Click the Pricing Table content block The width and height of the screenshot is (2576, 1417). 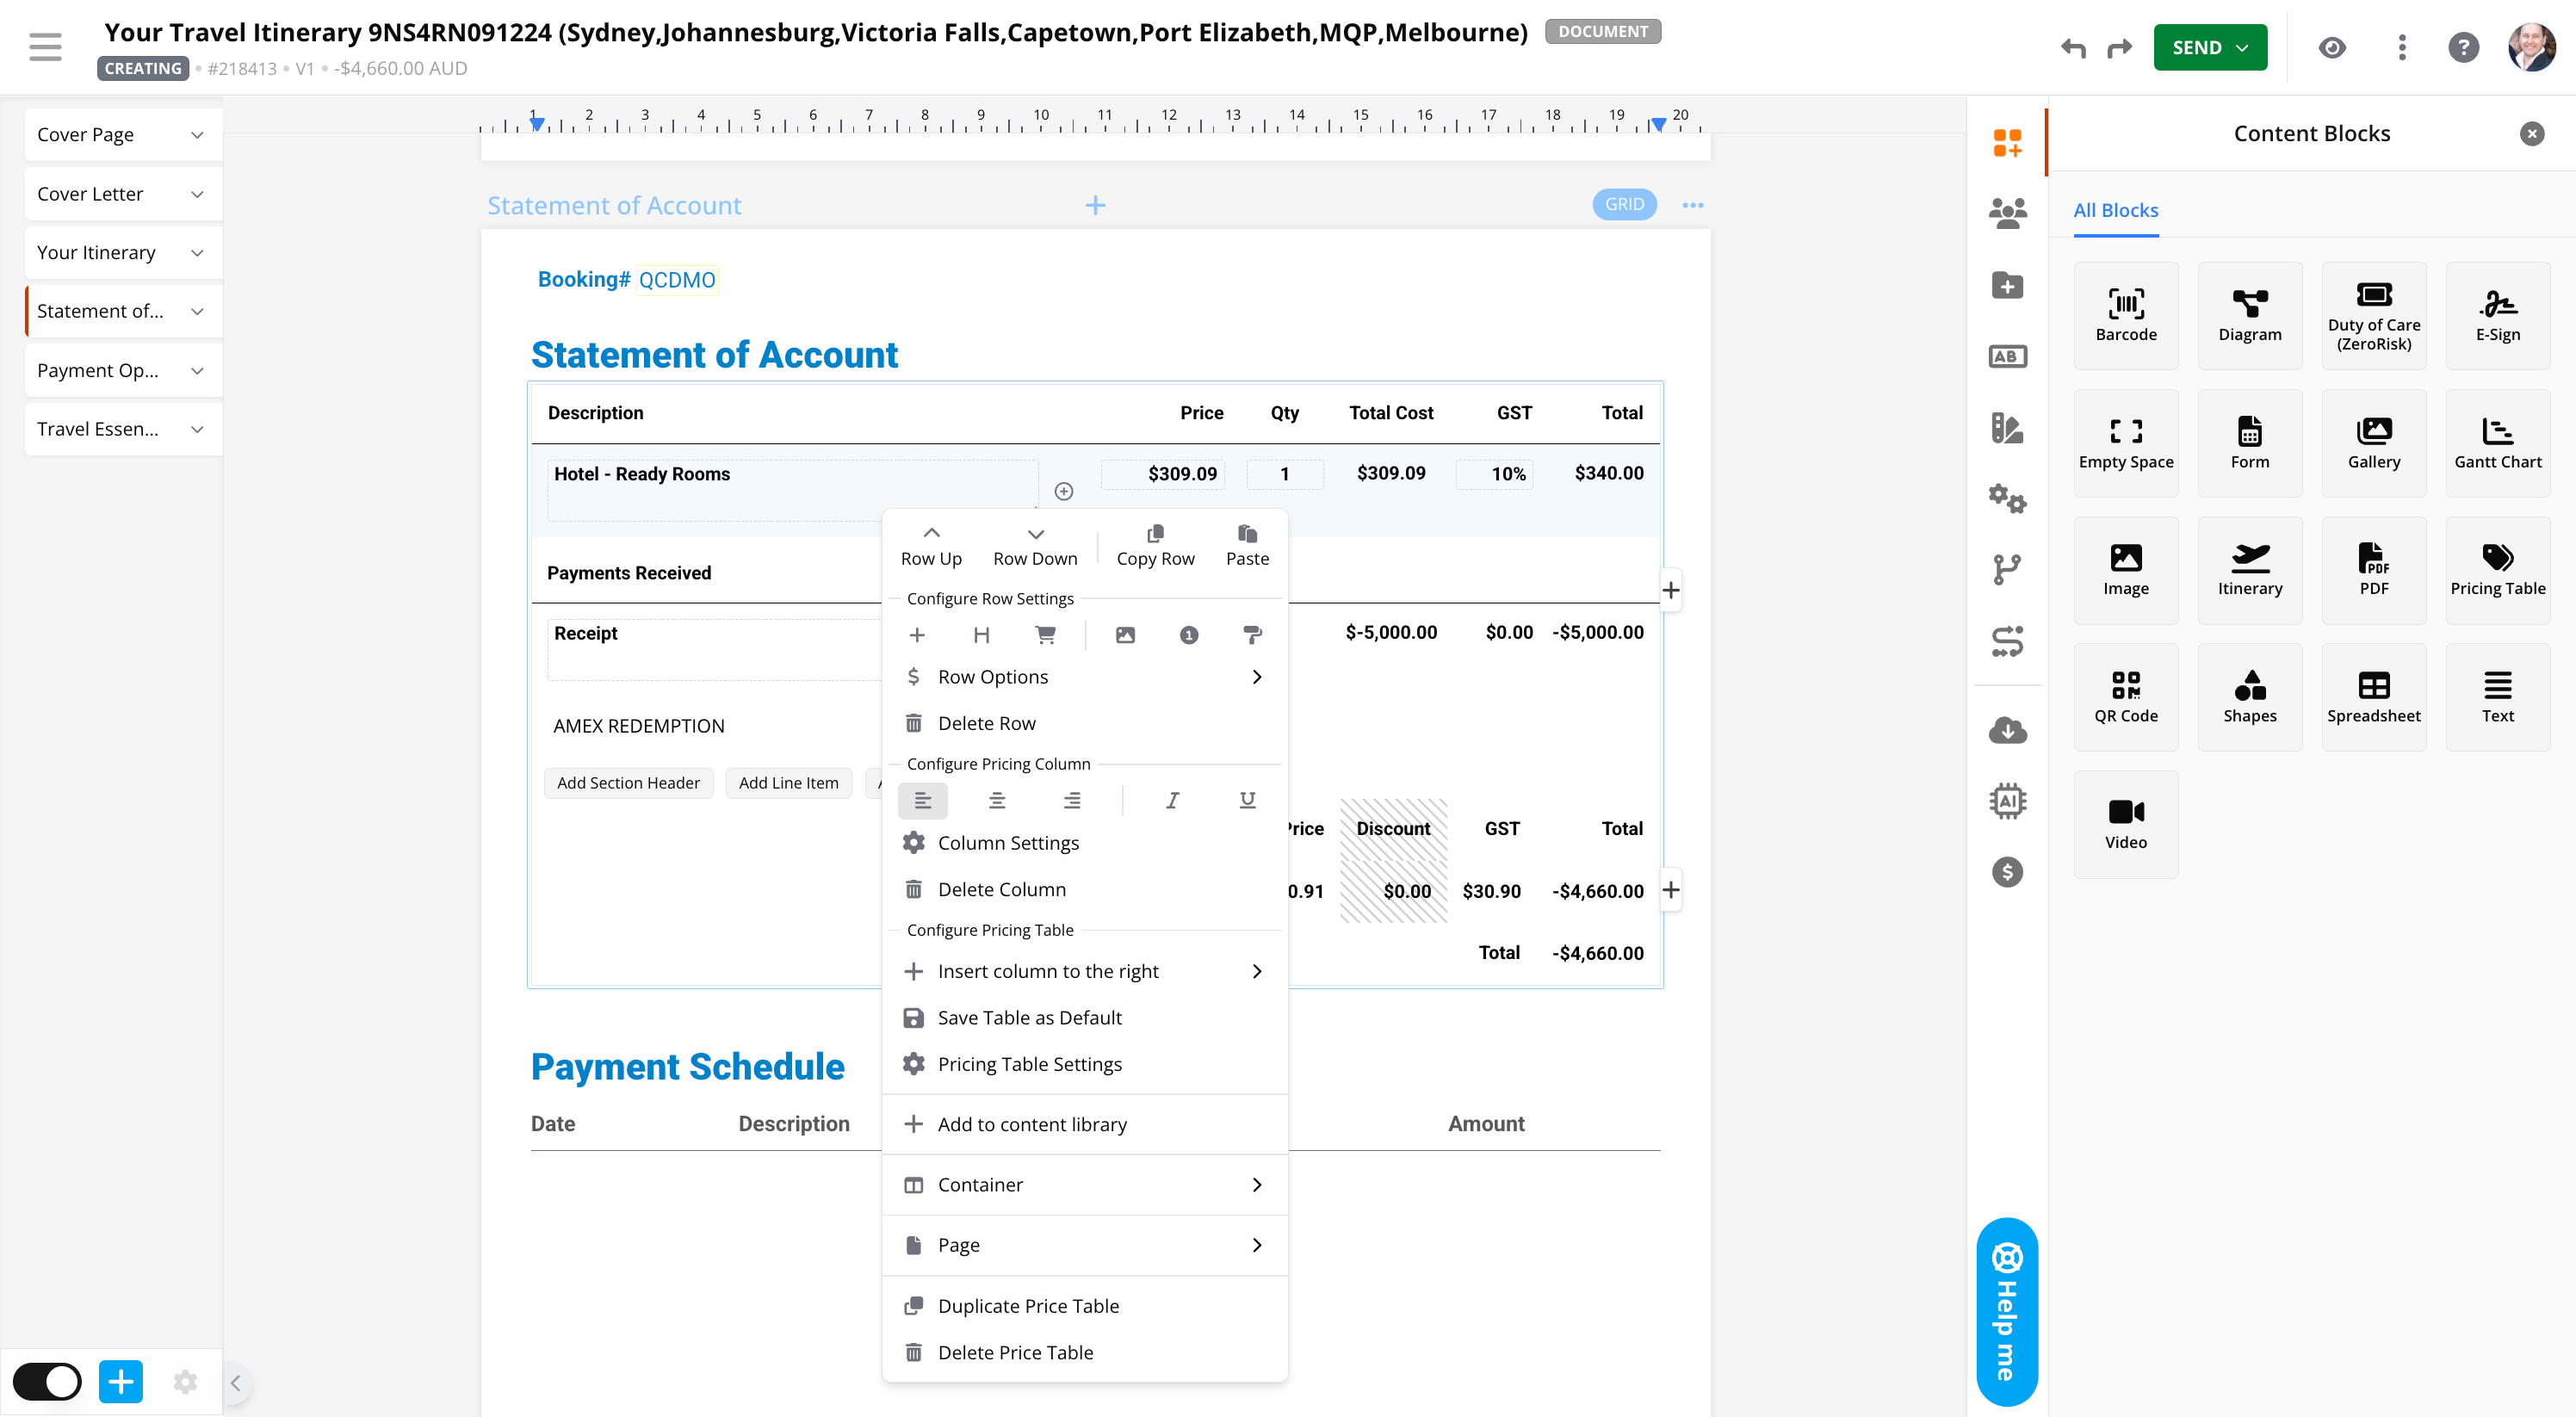2497,570
